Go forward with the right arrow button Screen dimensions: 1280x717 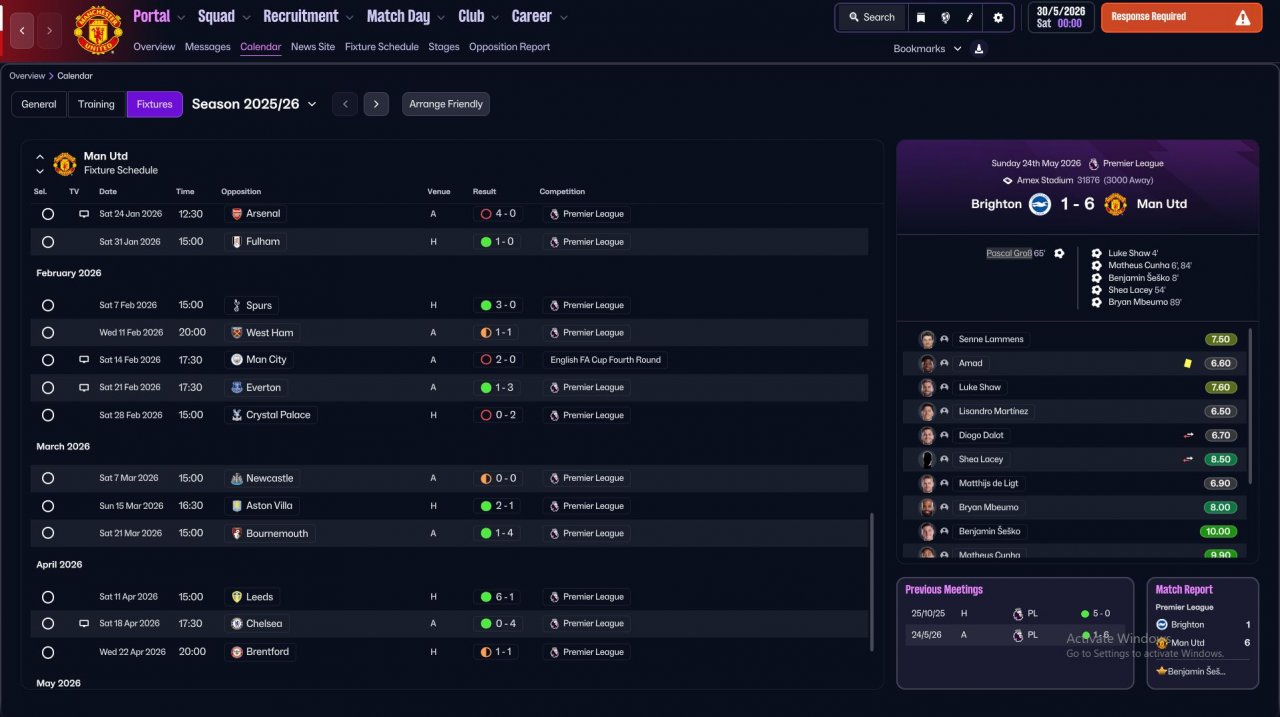[50, 31]
